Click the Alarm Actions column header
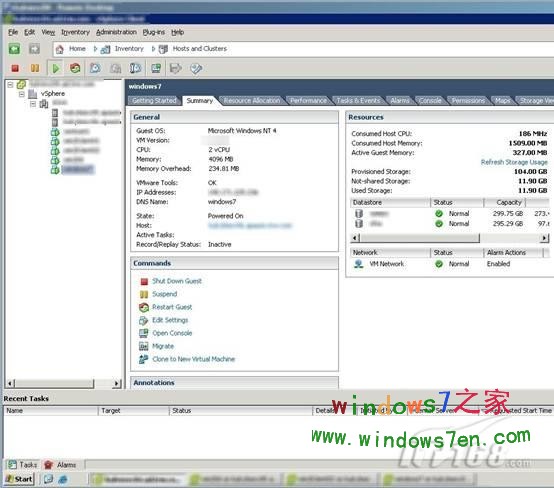Image resolution: width=554 pixels, height=488 pixels. (513, 253)
